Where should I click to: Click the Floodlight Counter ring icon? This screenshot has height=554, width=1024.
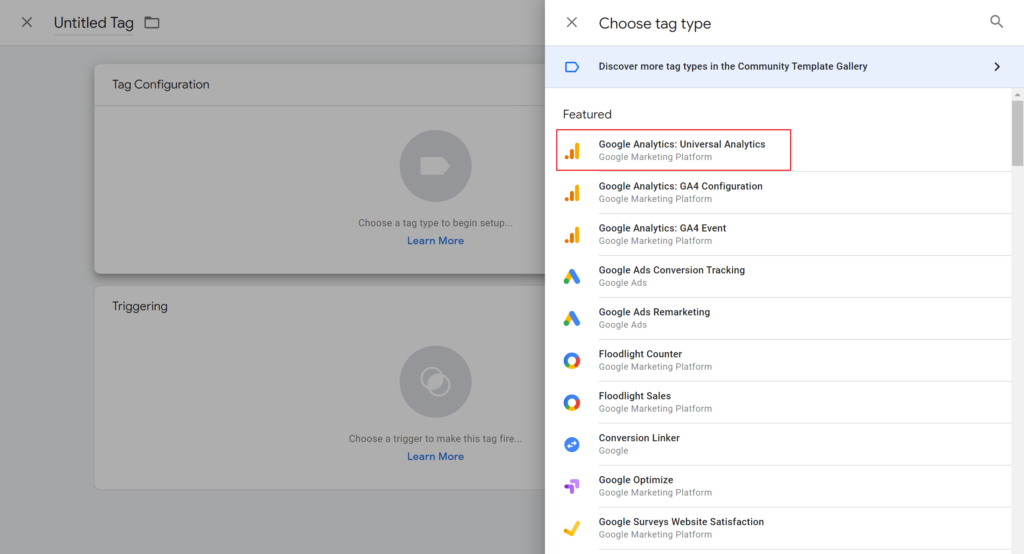point(572,361)
